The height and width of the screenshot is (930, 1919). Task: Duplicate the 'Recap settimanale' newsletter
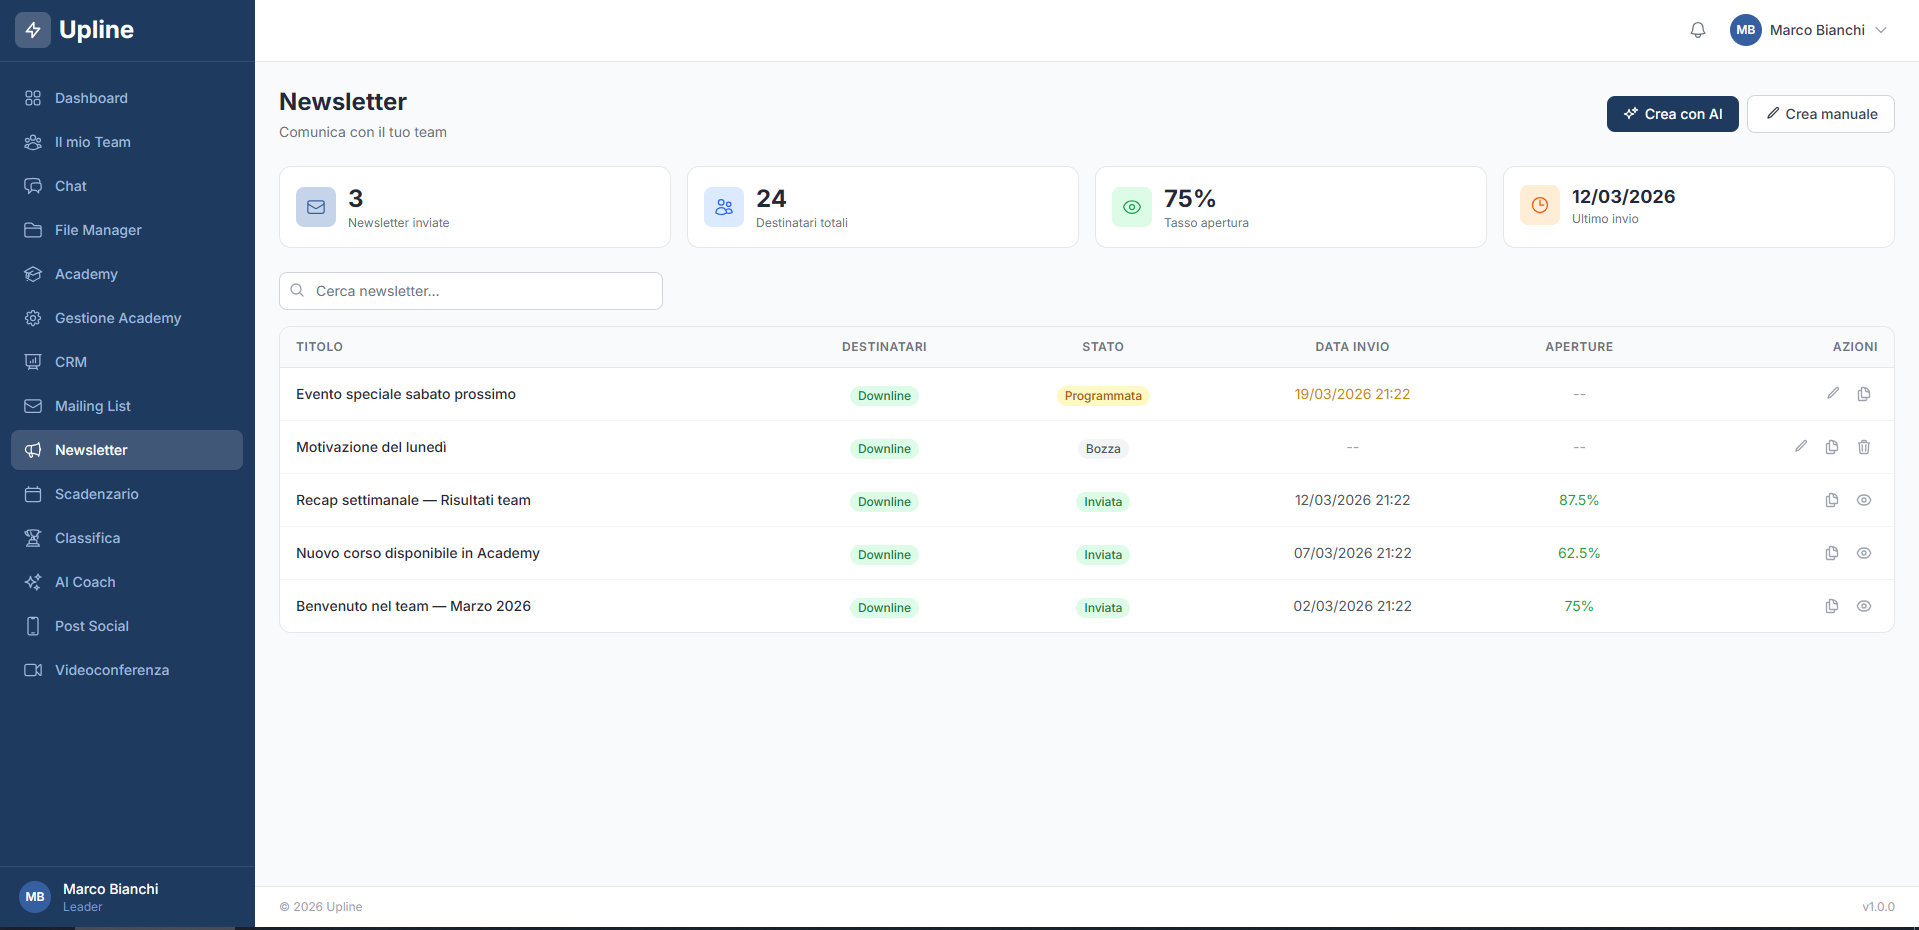[x=1832, y=500]
